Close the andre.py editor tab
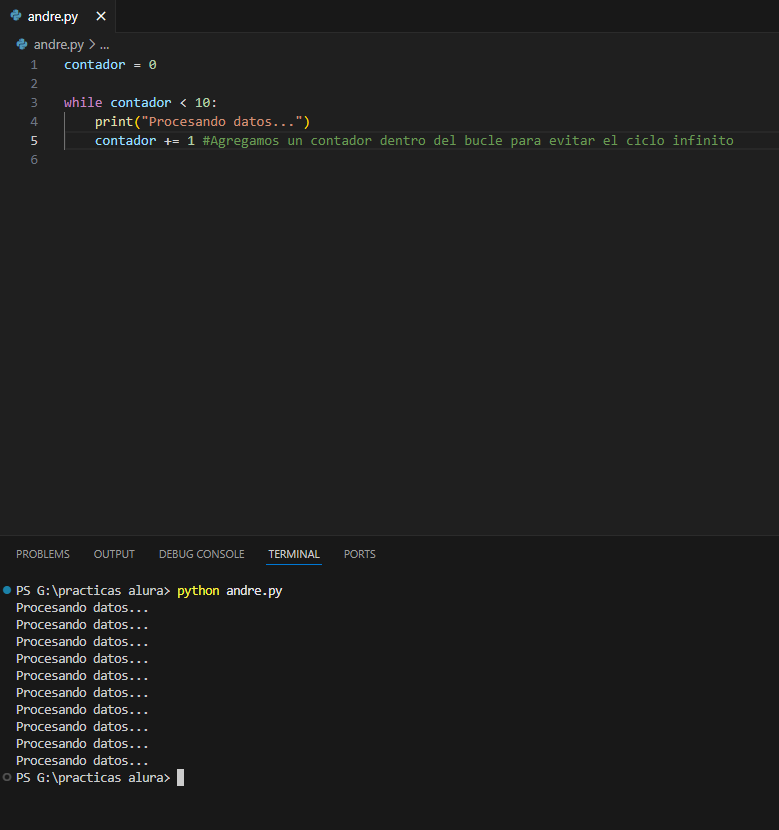The height and width of the screenshot is (830, 779). pyautogui.click(x=100, y=16)
